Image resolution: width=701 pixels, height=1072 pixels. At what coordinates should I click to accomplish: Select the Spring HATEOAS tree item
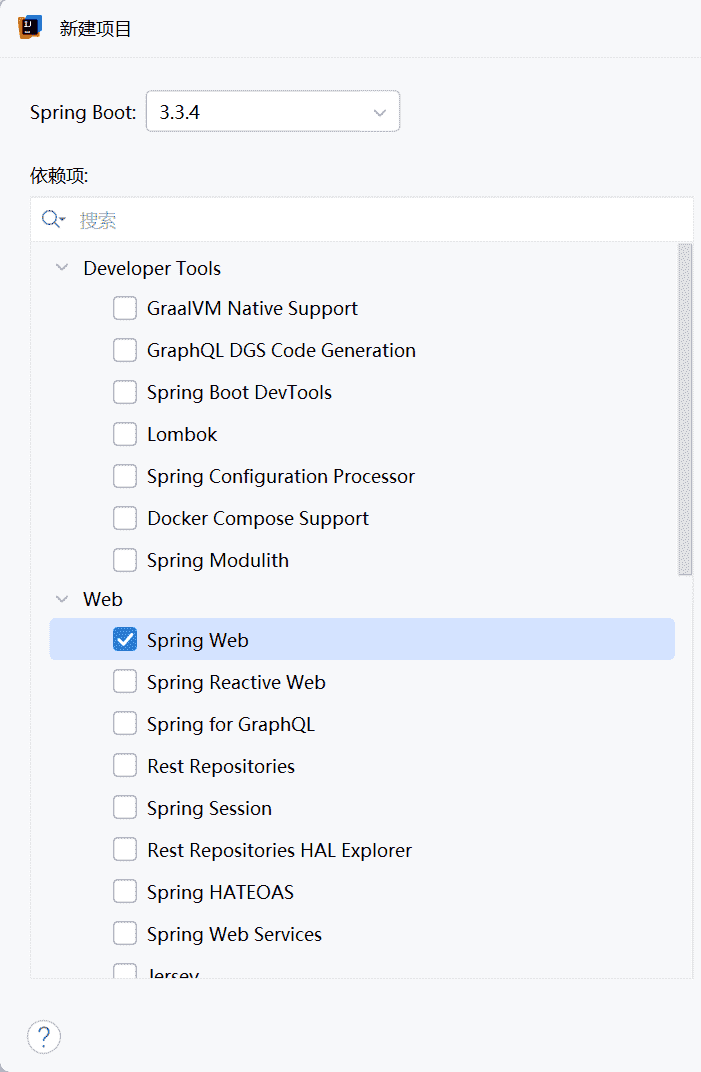click(220, 892)
